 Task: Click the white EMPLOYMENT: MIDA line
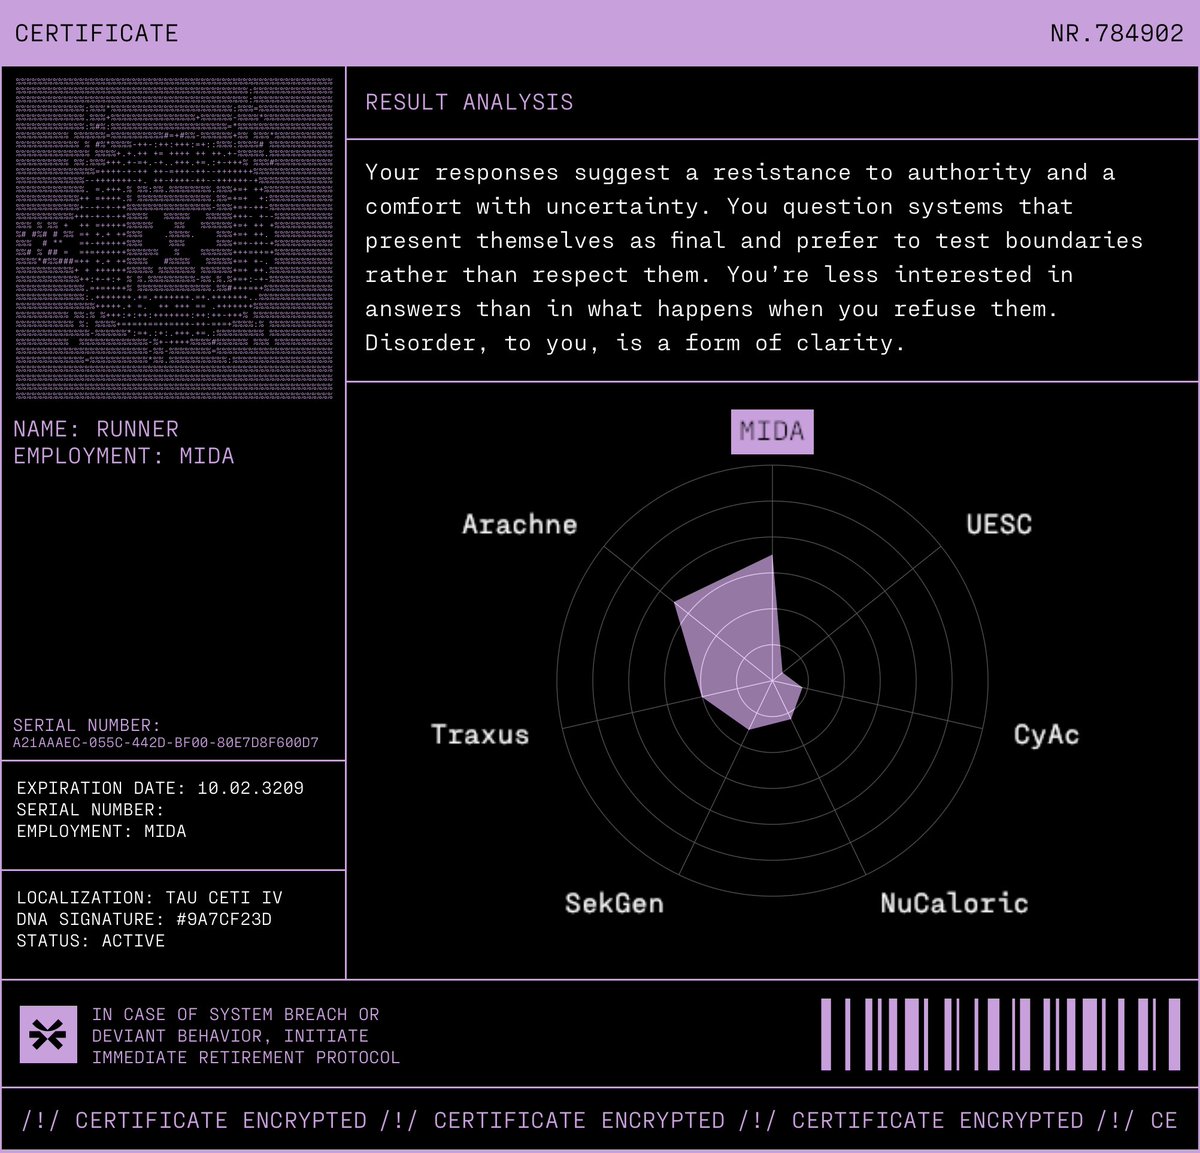tap(101, 831)
